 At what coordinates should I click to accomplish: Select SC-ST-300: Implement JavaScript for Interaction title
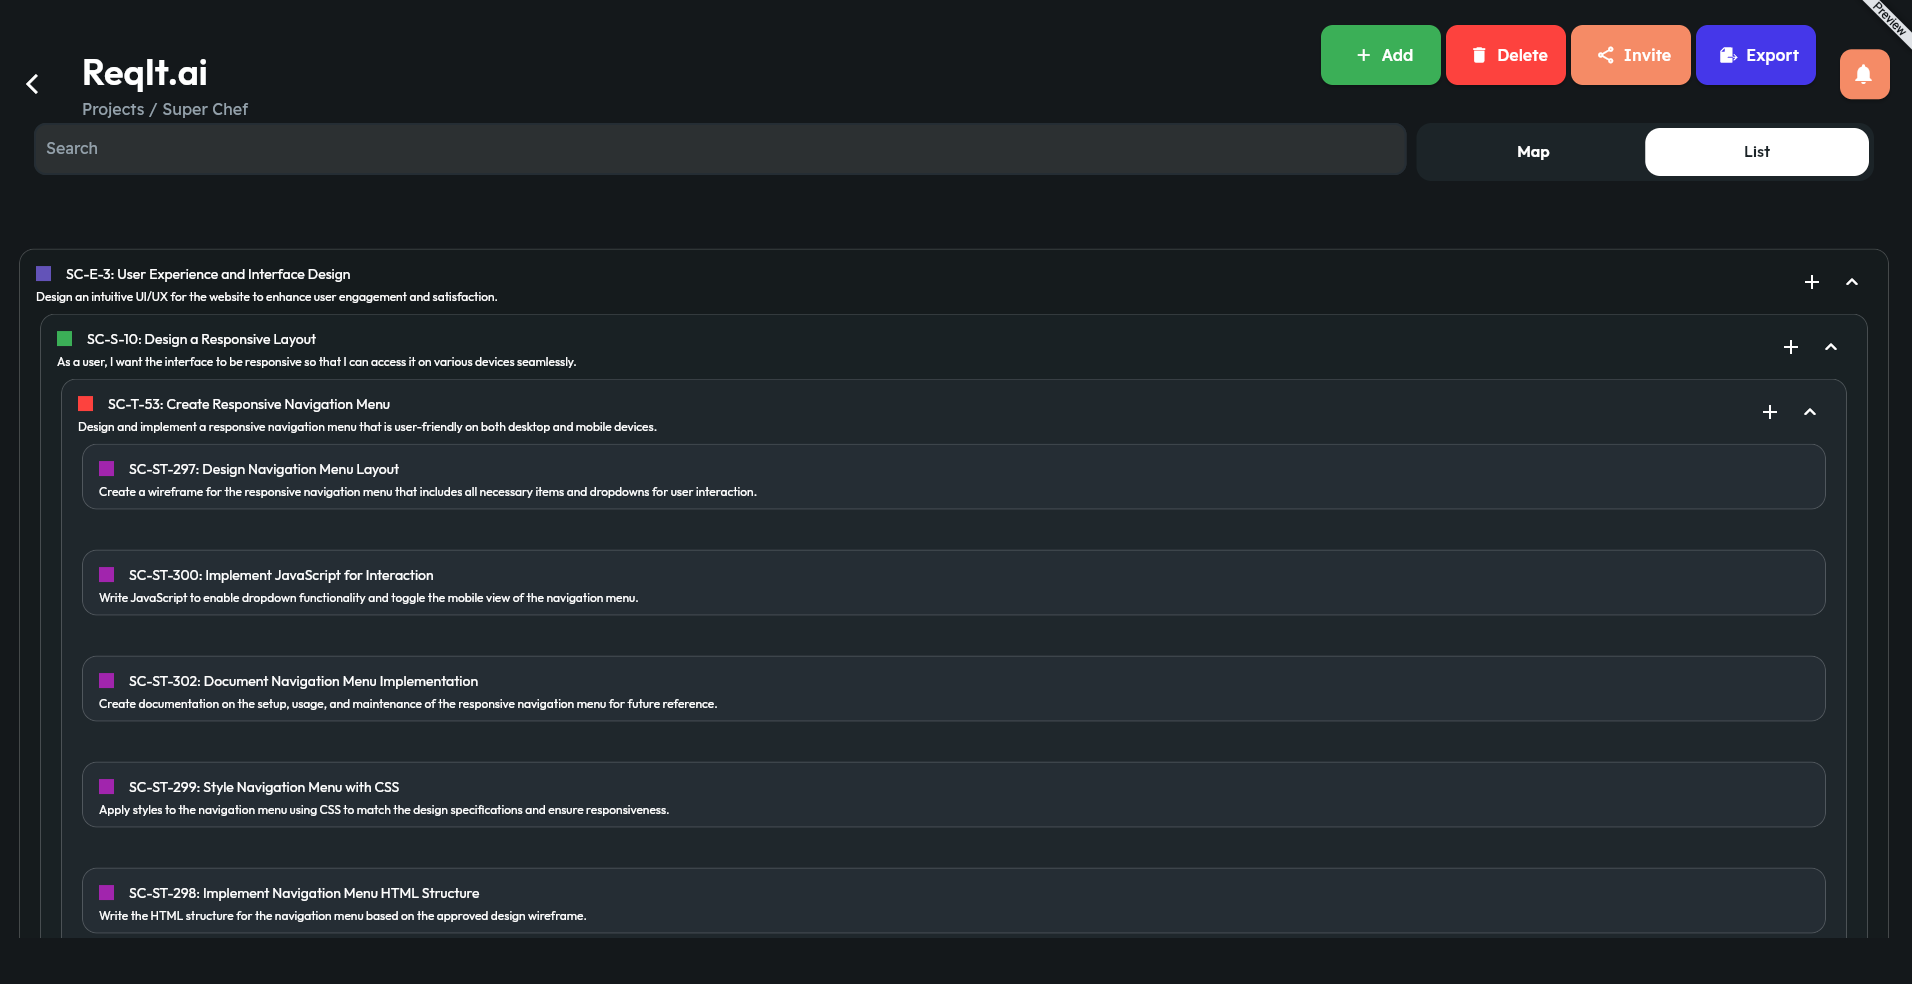281,575
